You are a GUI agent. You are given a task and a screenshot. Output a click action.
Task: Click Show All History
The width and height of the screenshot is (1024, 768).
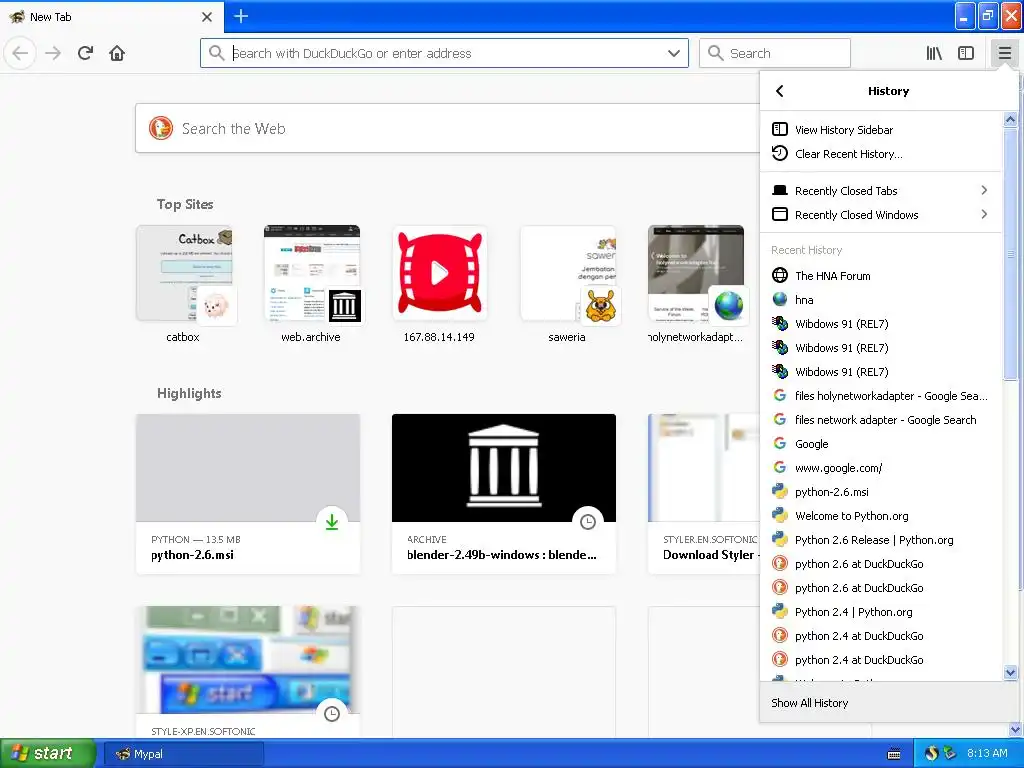889,703
